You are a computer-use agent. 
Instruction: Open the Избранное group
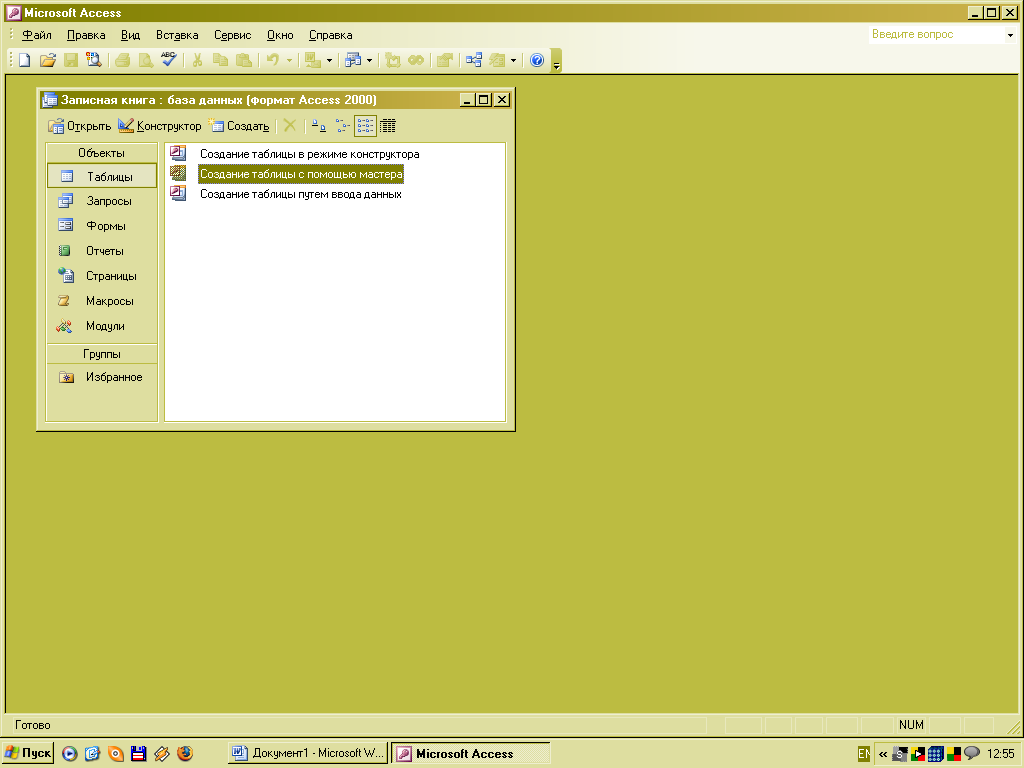(102, 377)
